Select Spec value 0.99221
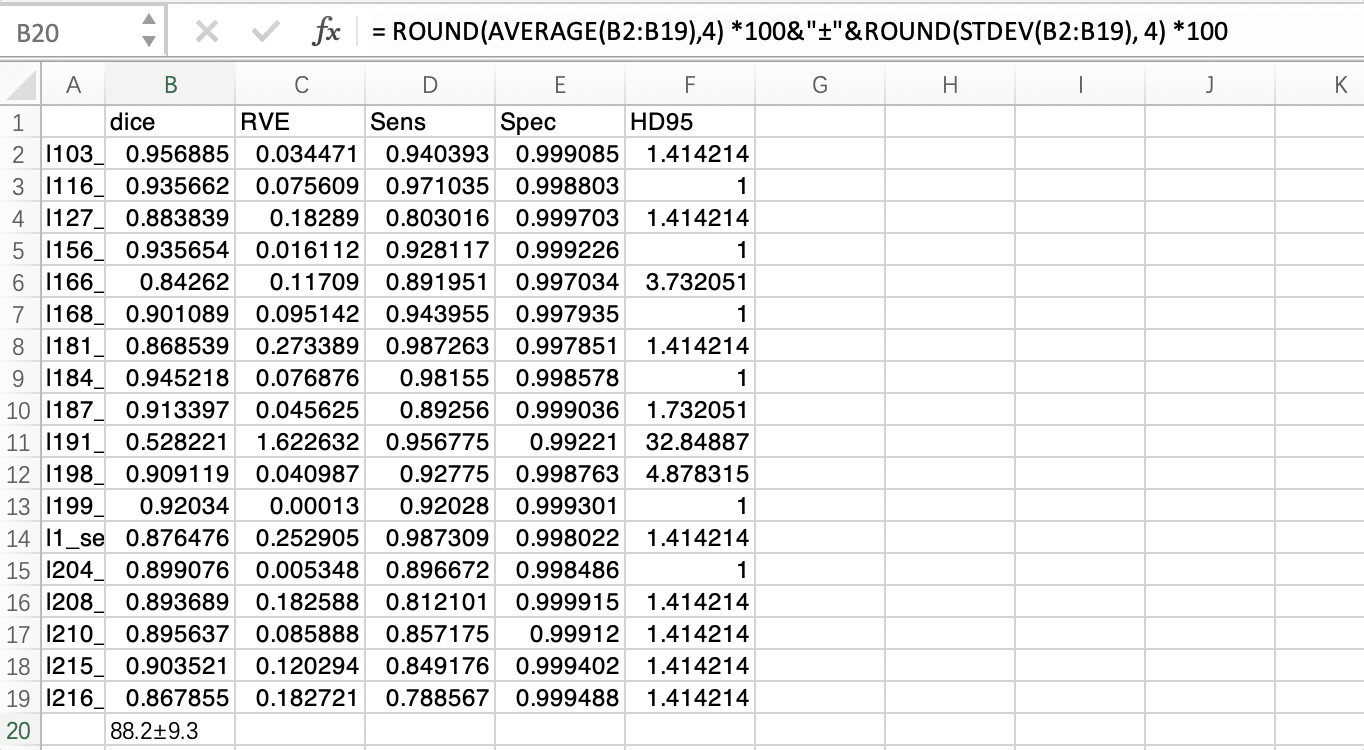This screenshot has height=750, width=1364. coord(560,442)
